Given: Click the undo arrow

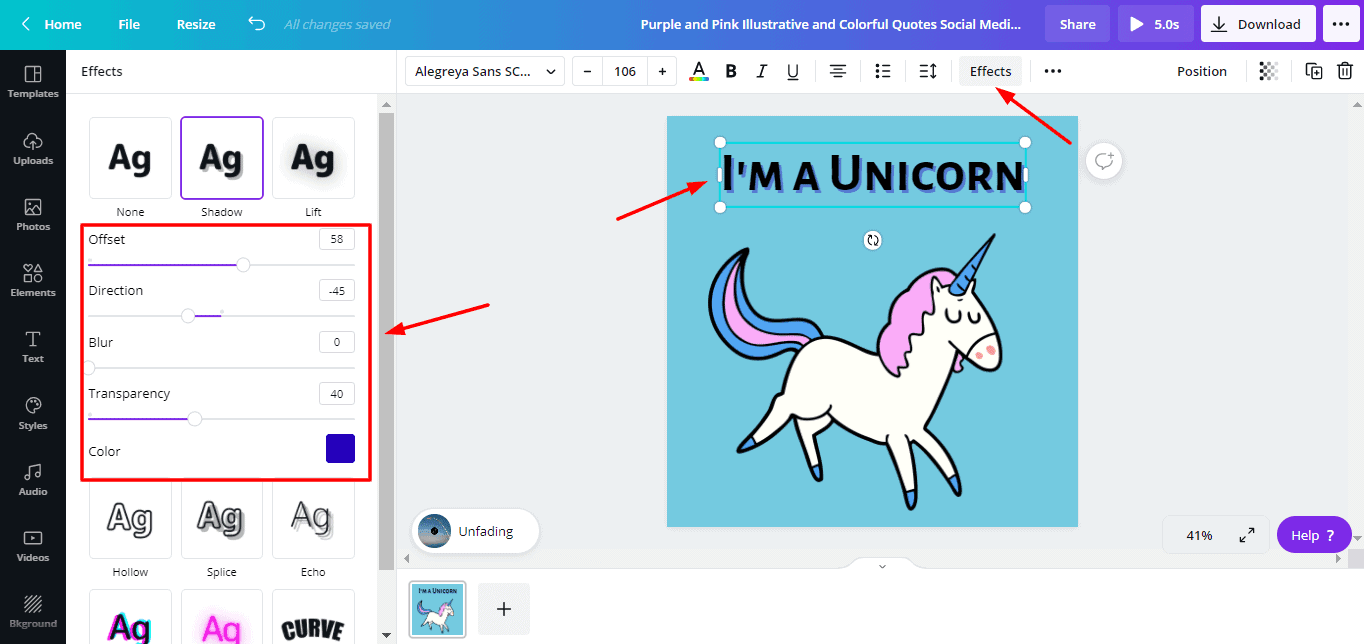Looking at the screenshot, I should [x=257, y=24].
